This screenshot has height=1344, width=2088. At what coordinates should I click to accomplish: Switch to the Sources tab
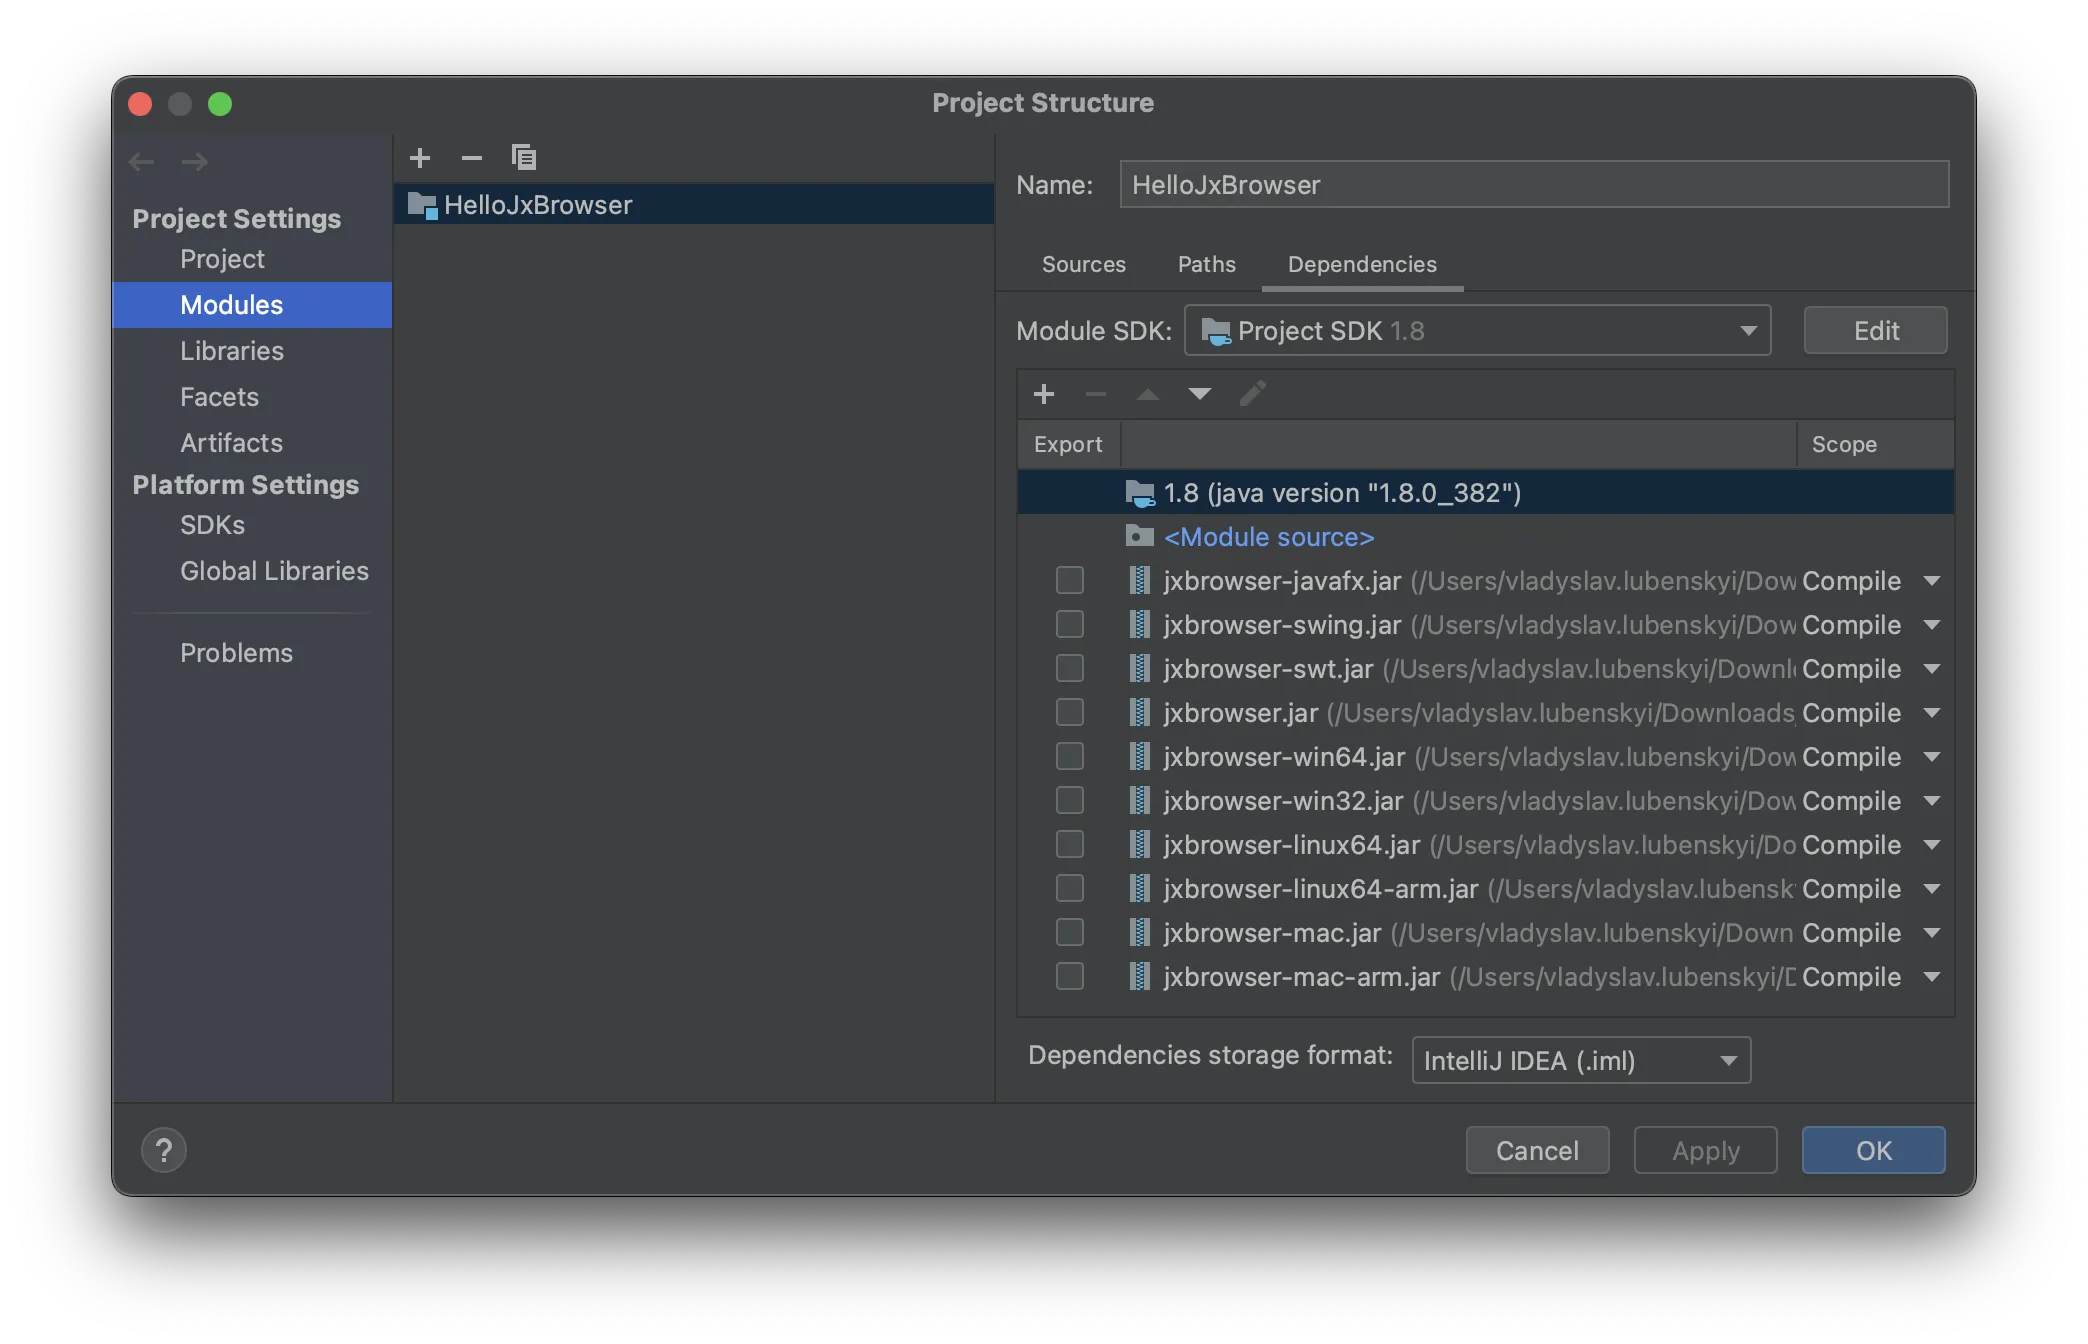1082,263
